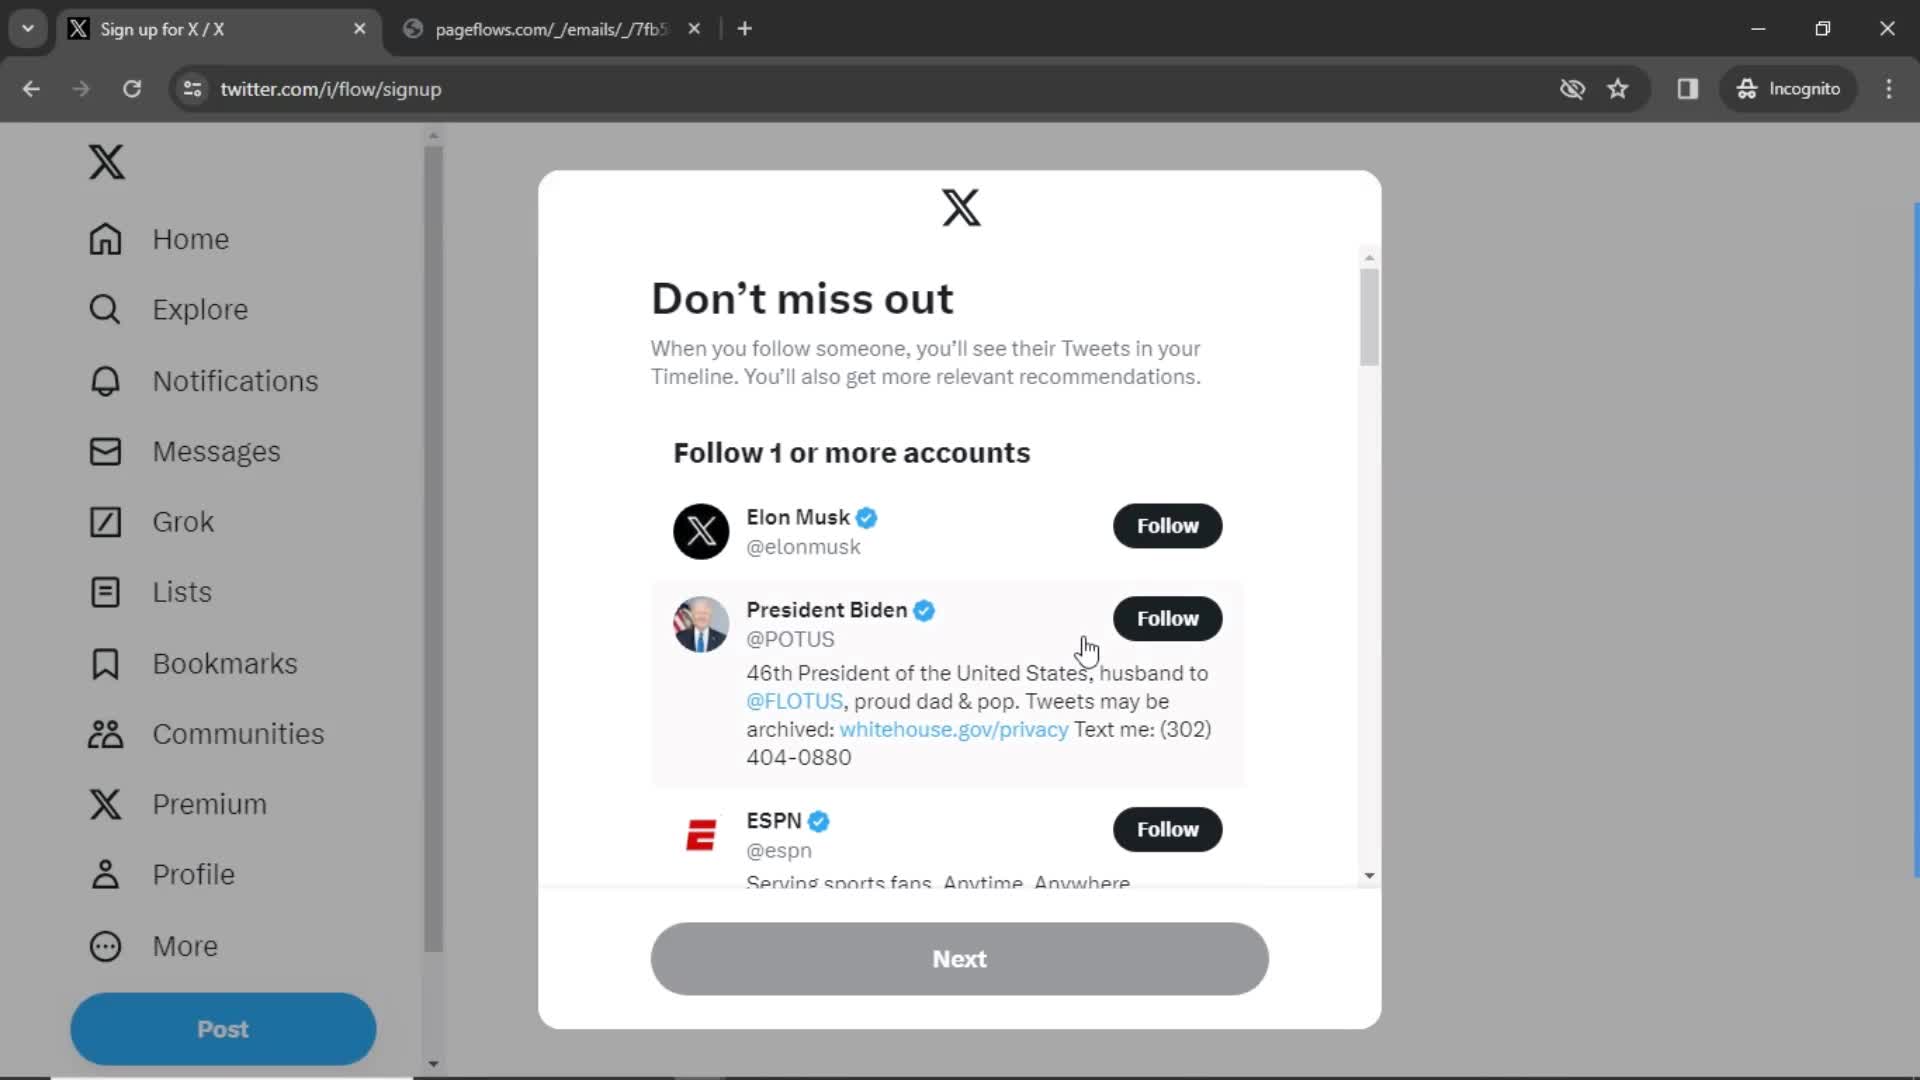Screen dimensions: 1920x1080
Task: Click the Explore sidebar icon
Action: [104, 310]
